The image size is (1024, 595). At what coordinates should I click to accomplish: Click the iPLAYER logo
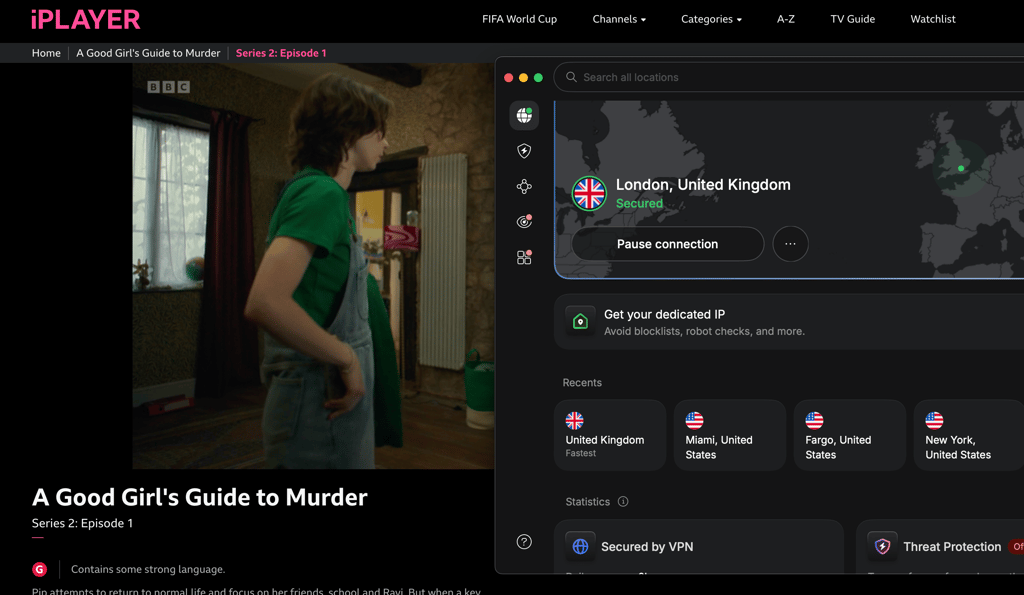click(x=86, y=20)
